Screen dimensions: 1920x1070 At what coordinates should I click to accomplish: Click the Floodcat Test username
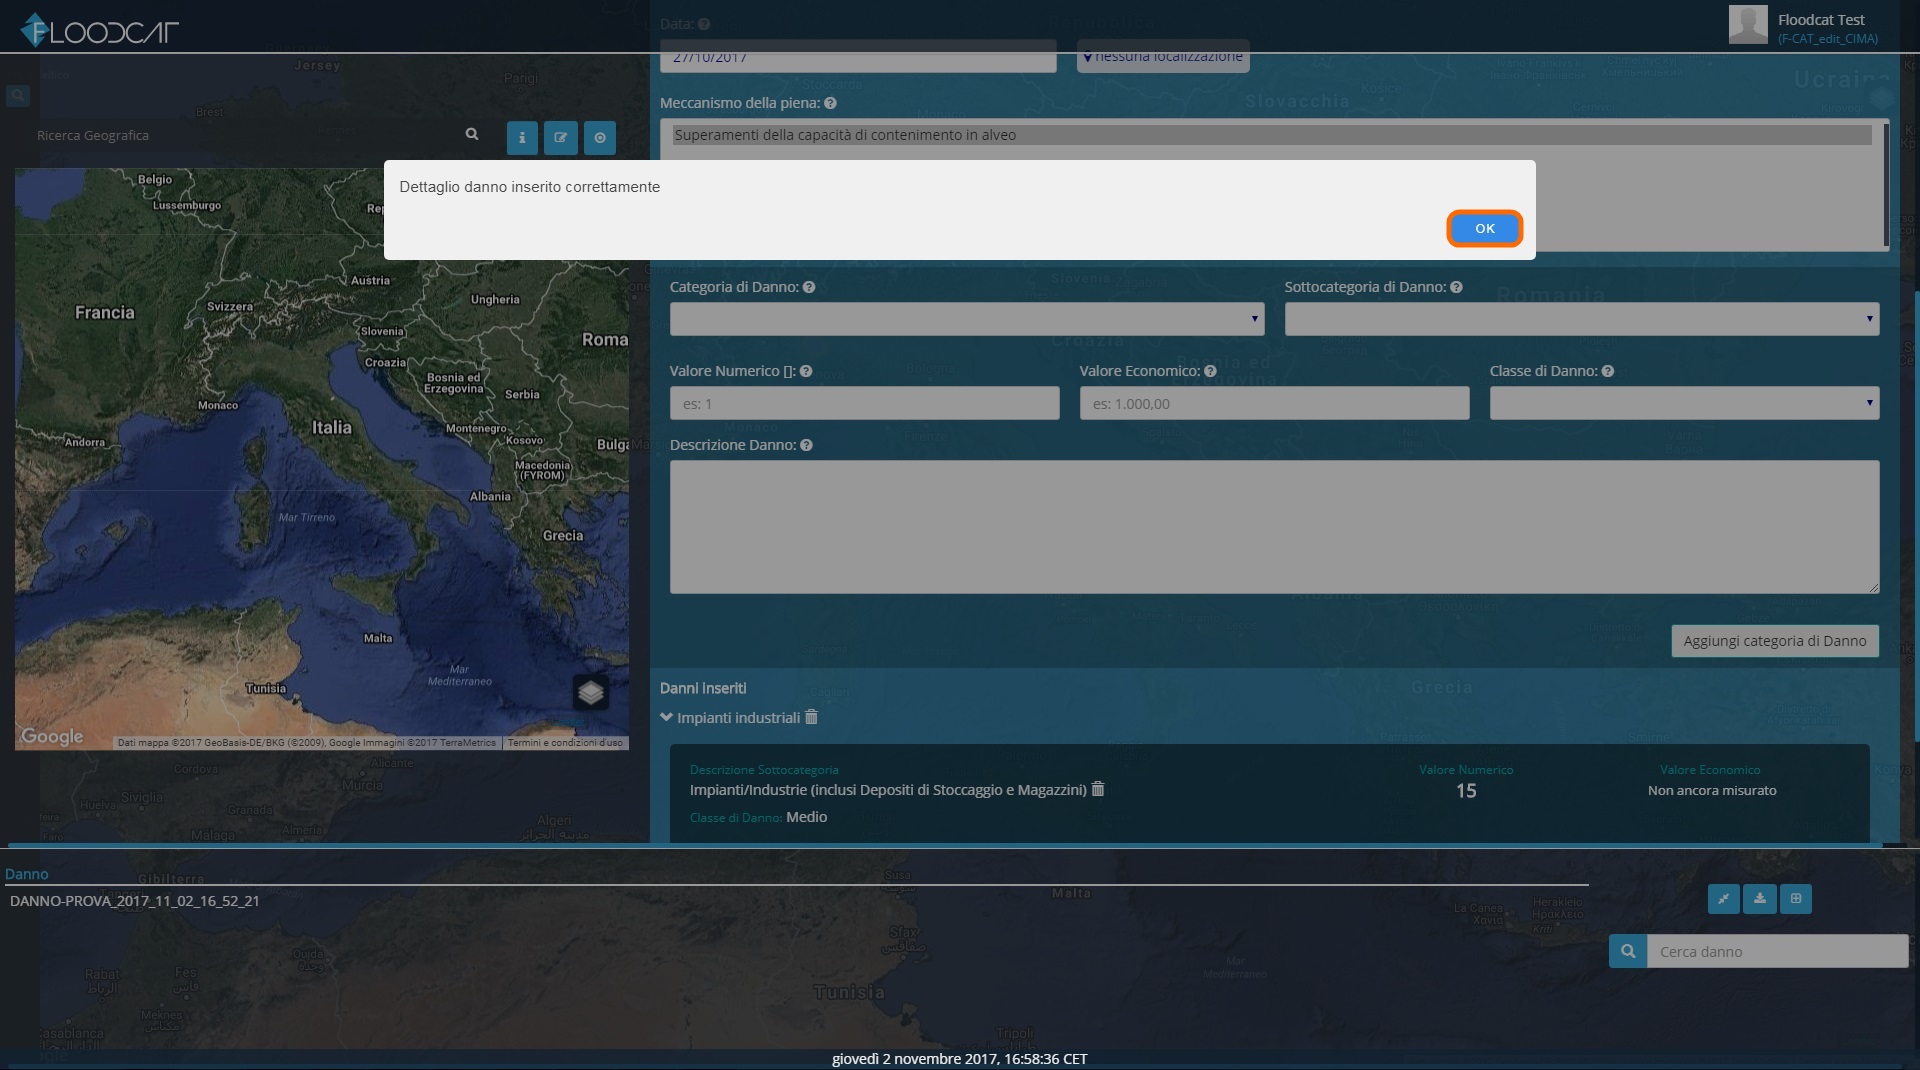[1821, 20]
